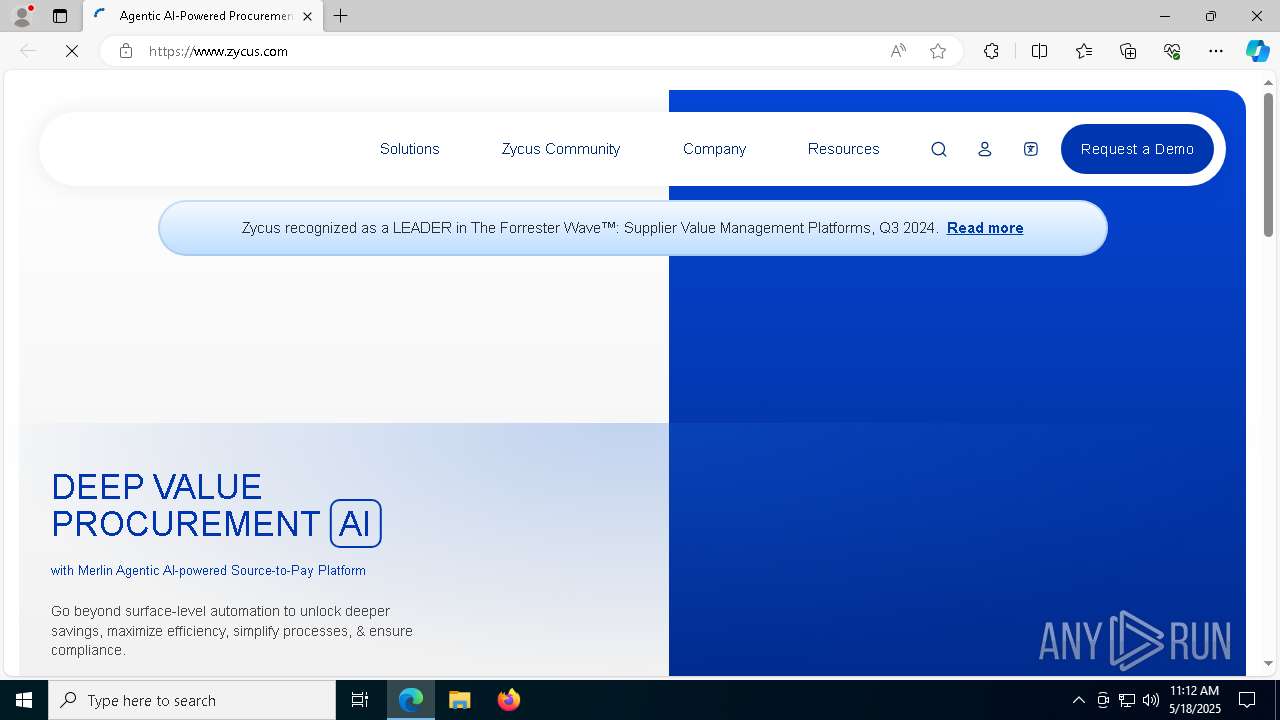Open Task View
Image resolution: width=1280 pixels, height=720 pixels.
pyautogui.click(x=360, y=700)
